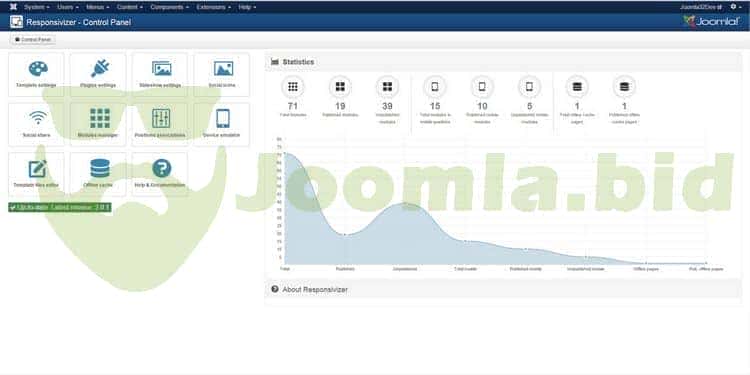Open Social share wifi icon
This screenshot has height=375, width=750.
click(38, 118)
